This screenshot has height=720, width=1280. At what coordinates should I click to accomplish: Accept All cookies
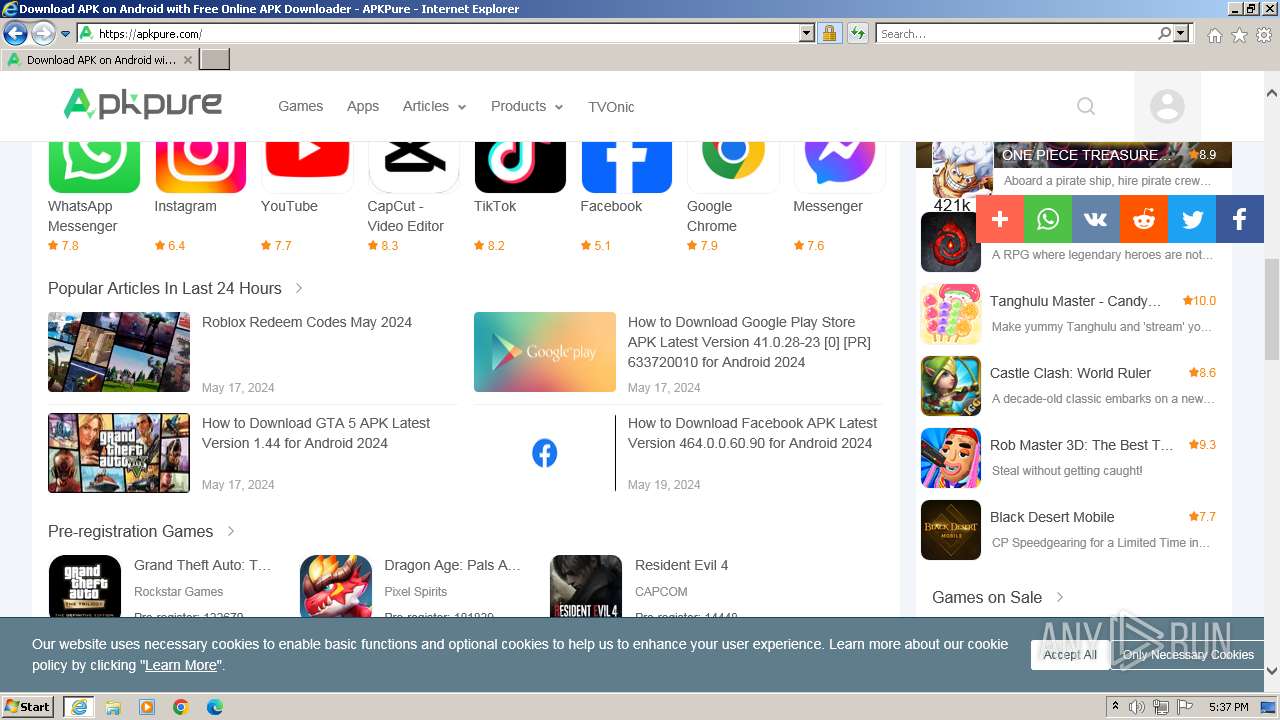click(x=1070, y=655)
